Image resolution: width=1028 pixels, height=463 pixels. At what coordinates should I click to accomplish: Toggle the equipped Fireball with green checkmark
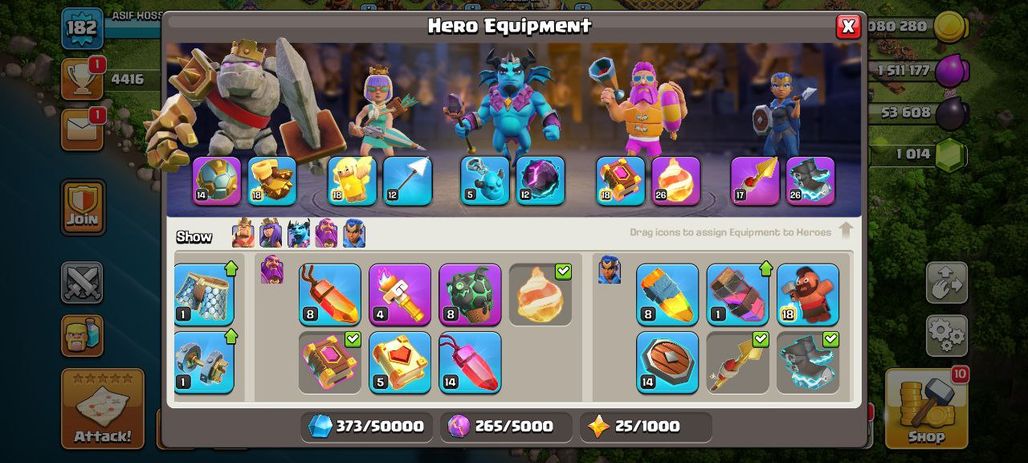pyautogui.click(x=540, y=294)
